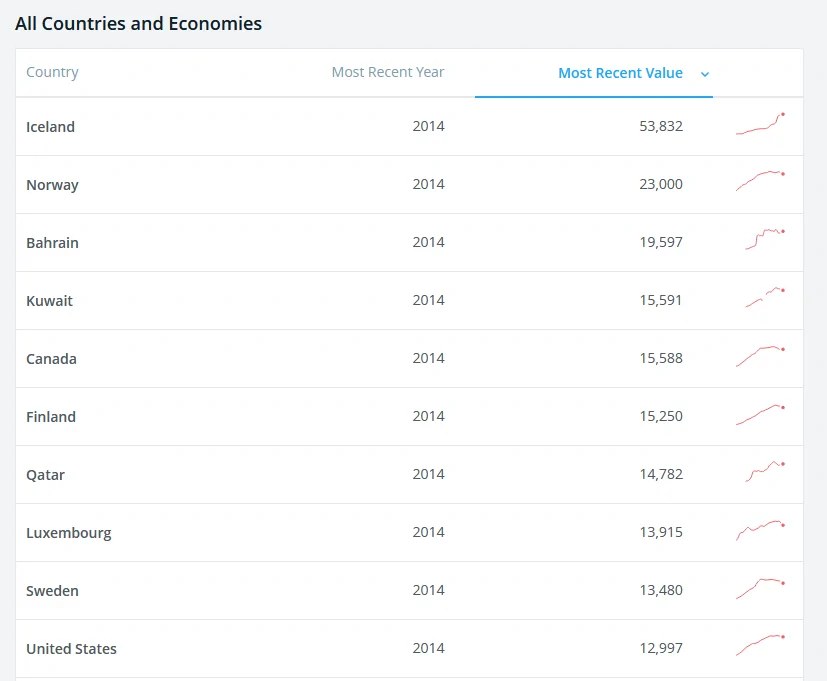This screenshot has height=681, width=827.
Task: Open the Iceland country link
Action: point(51,127)
